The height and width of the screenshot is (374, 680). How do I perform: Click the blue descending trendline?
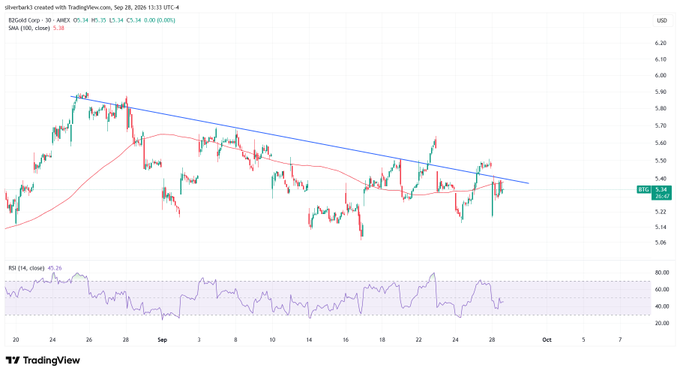pos(299,139)
